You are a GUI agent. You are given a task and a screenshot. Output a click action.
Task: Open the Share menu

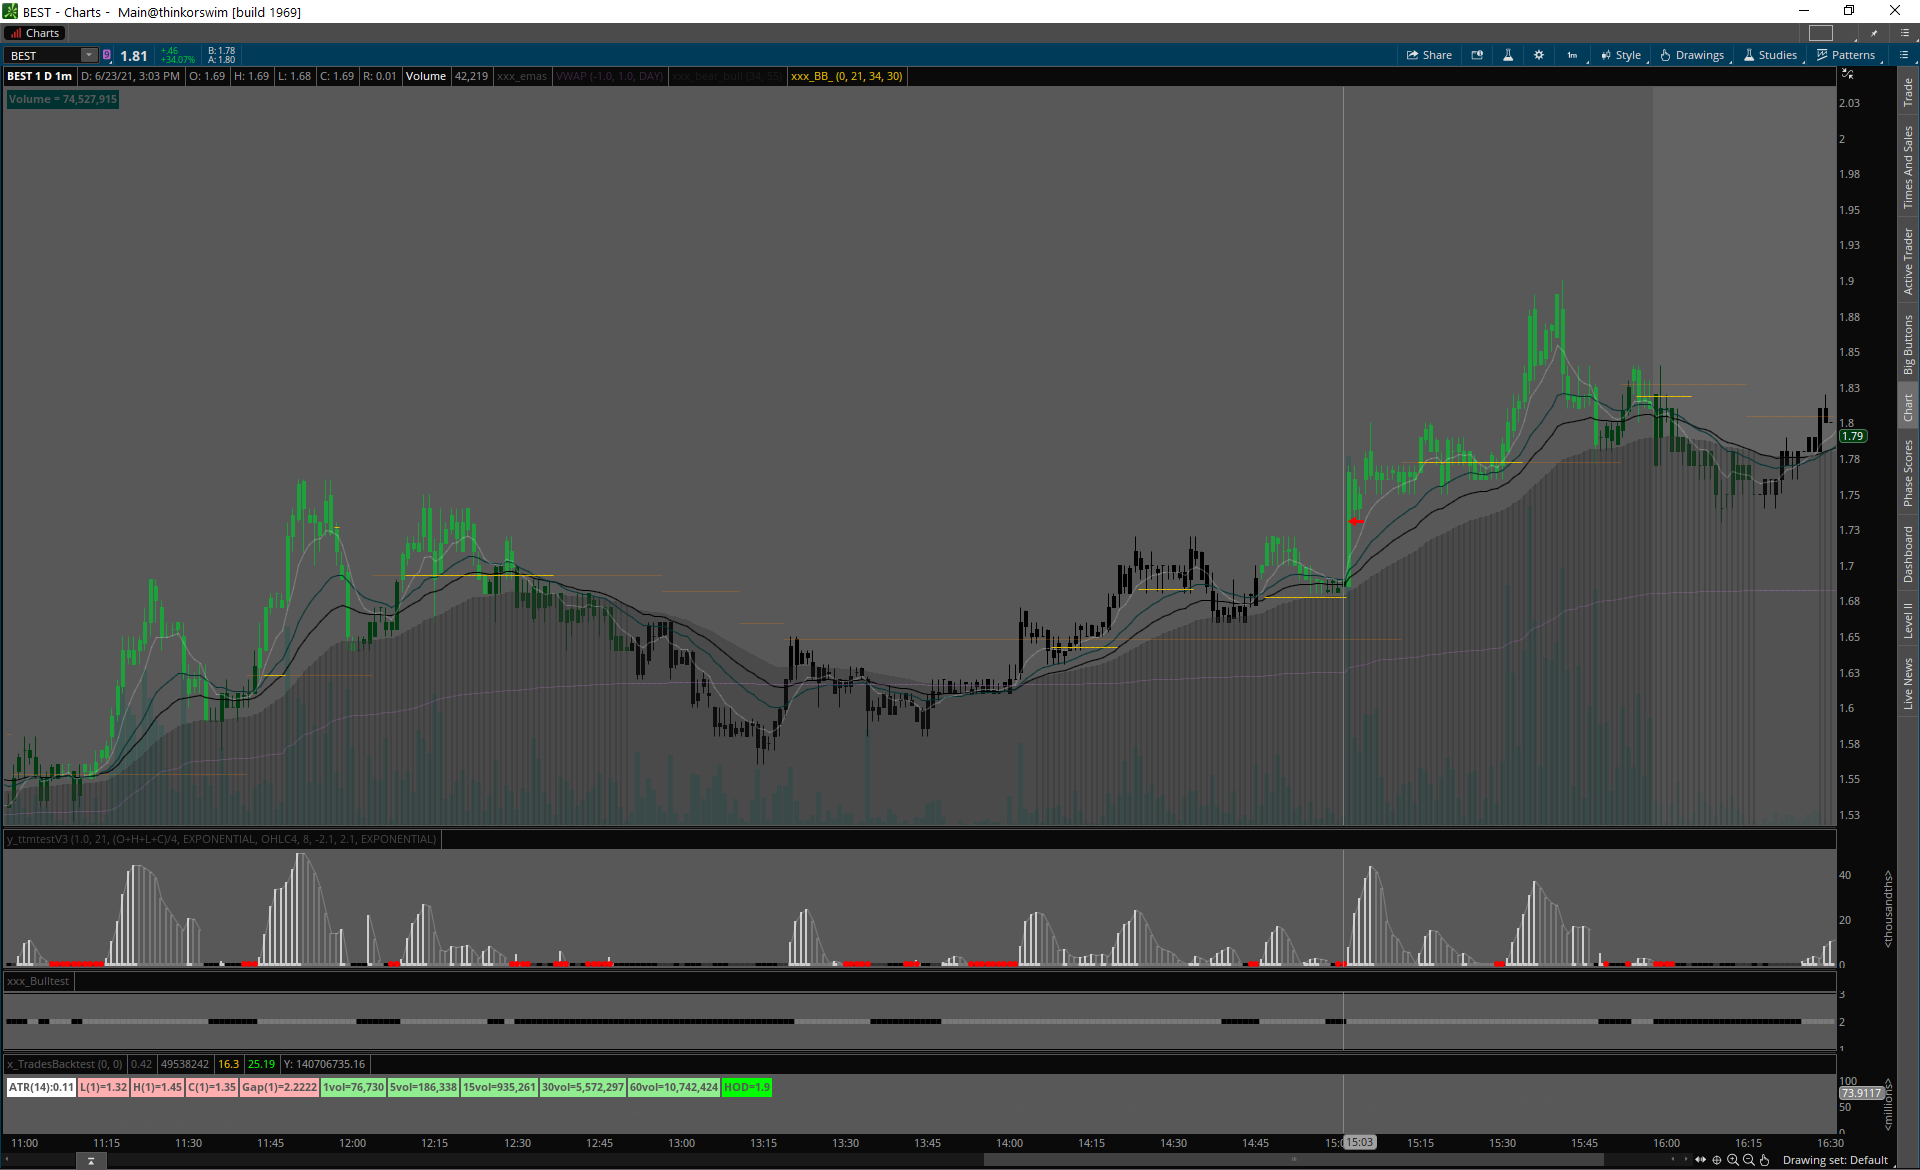click(x=1429, y=55)
